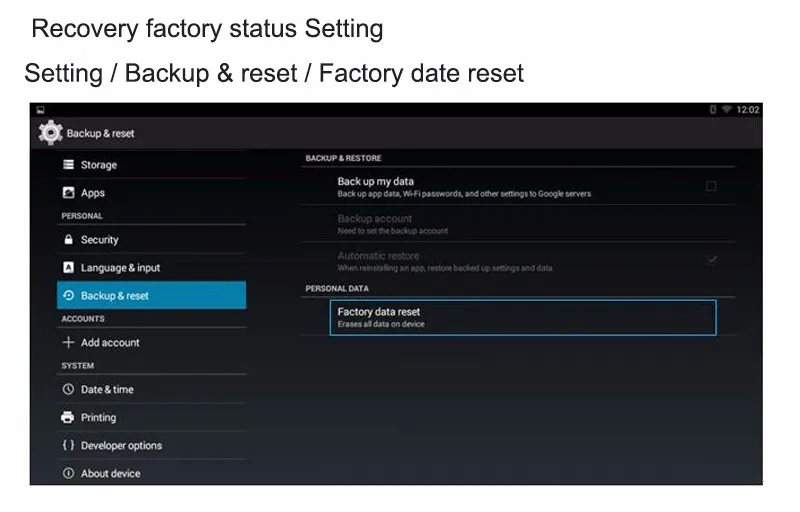The height and width of the screenshot is (512, 800).
Task: Click the Language & input icon
Action: tap(69, 268)
